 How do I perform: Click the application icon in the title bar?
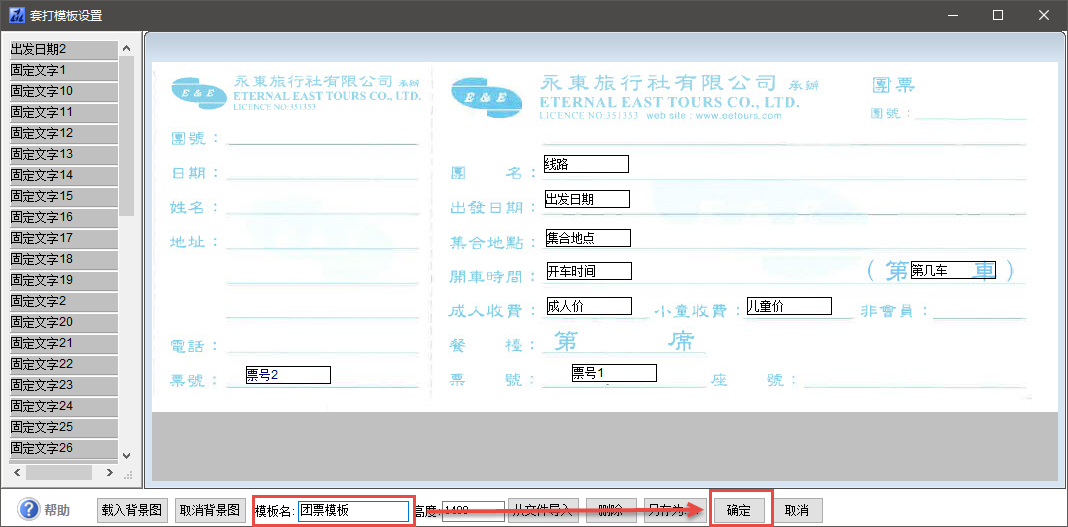tap(16, 15)
